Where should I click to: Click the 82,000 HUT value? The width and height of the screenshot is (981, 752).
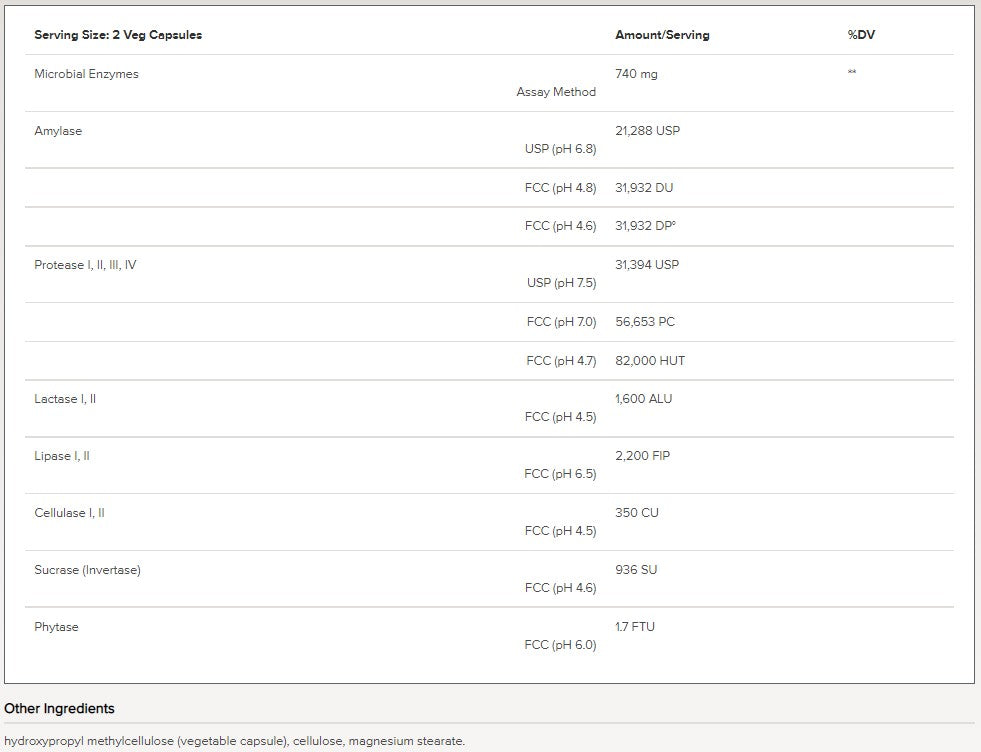pyautogui.click(x=650, y=361)
